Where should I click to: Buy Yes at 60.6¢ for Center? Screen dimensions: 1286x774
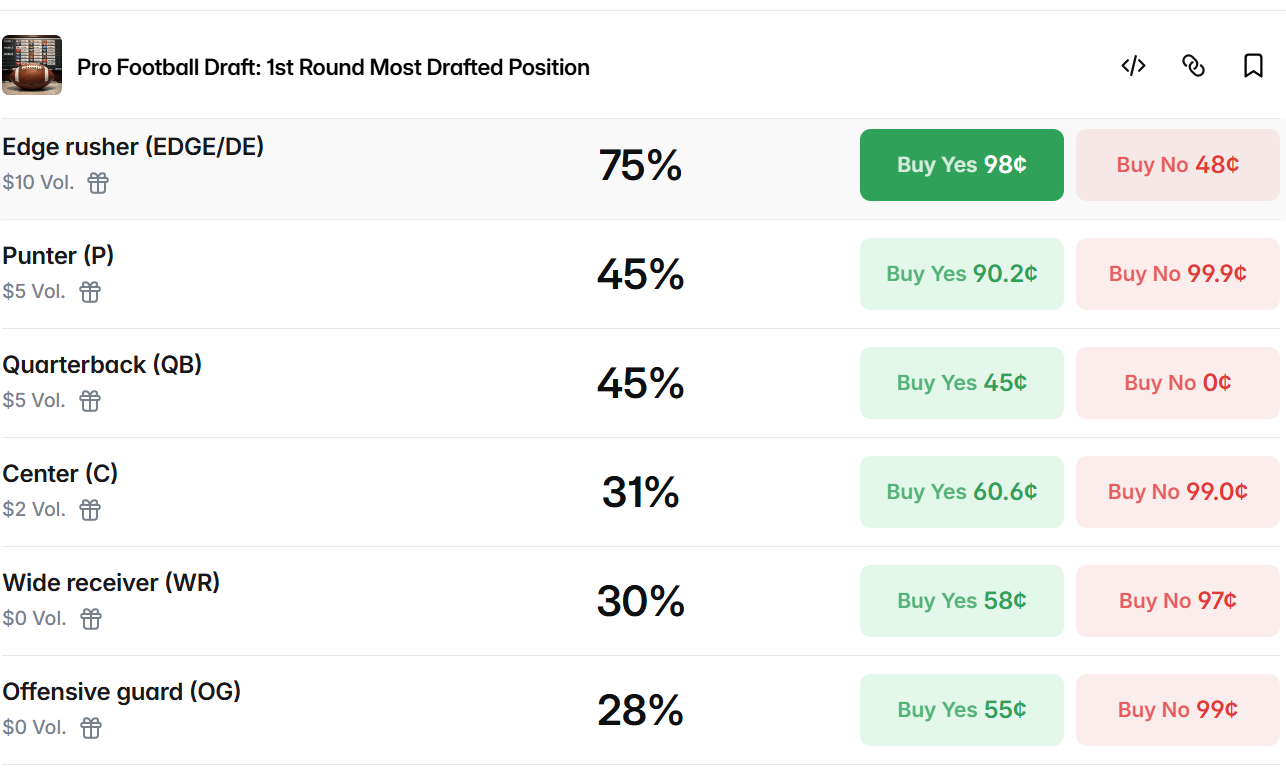(x=961, y=492)
